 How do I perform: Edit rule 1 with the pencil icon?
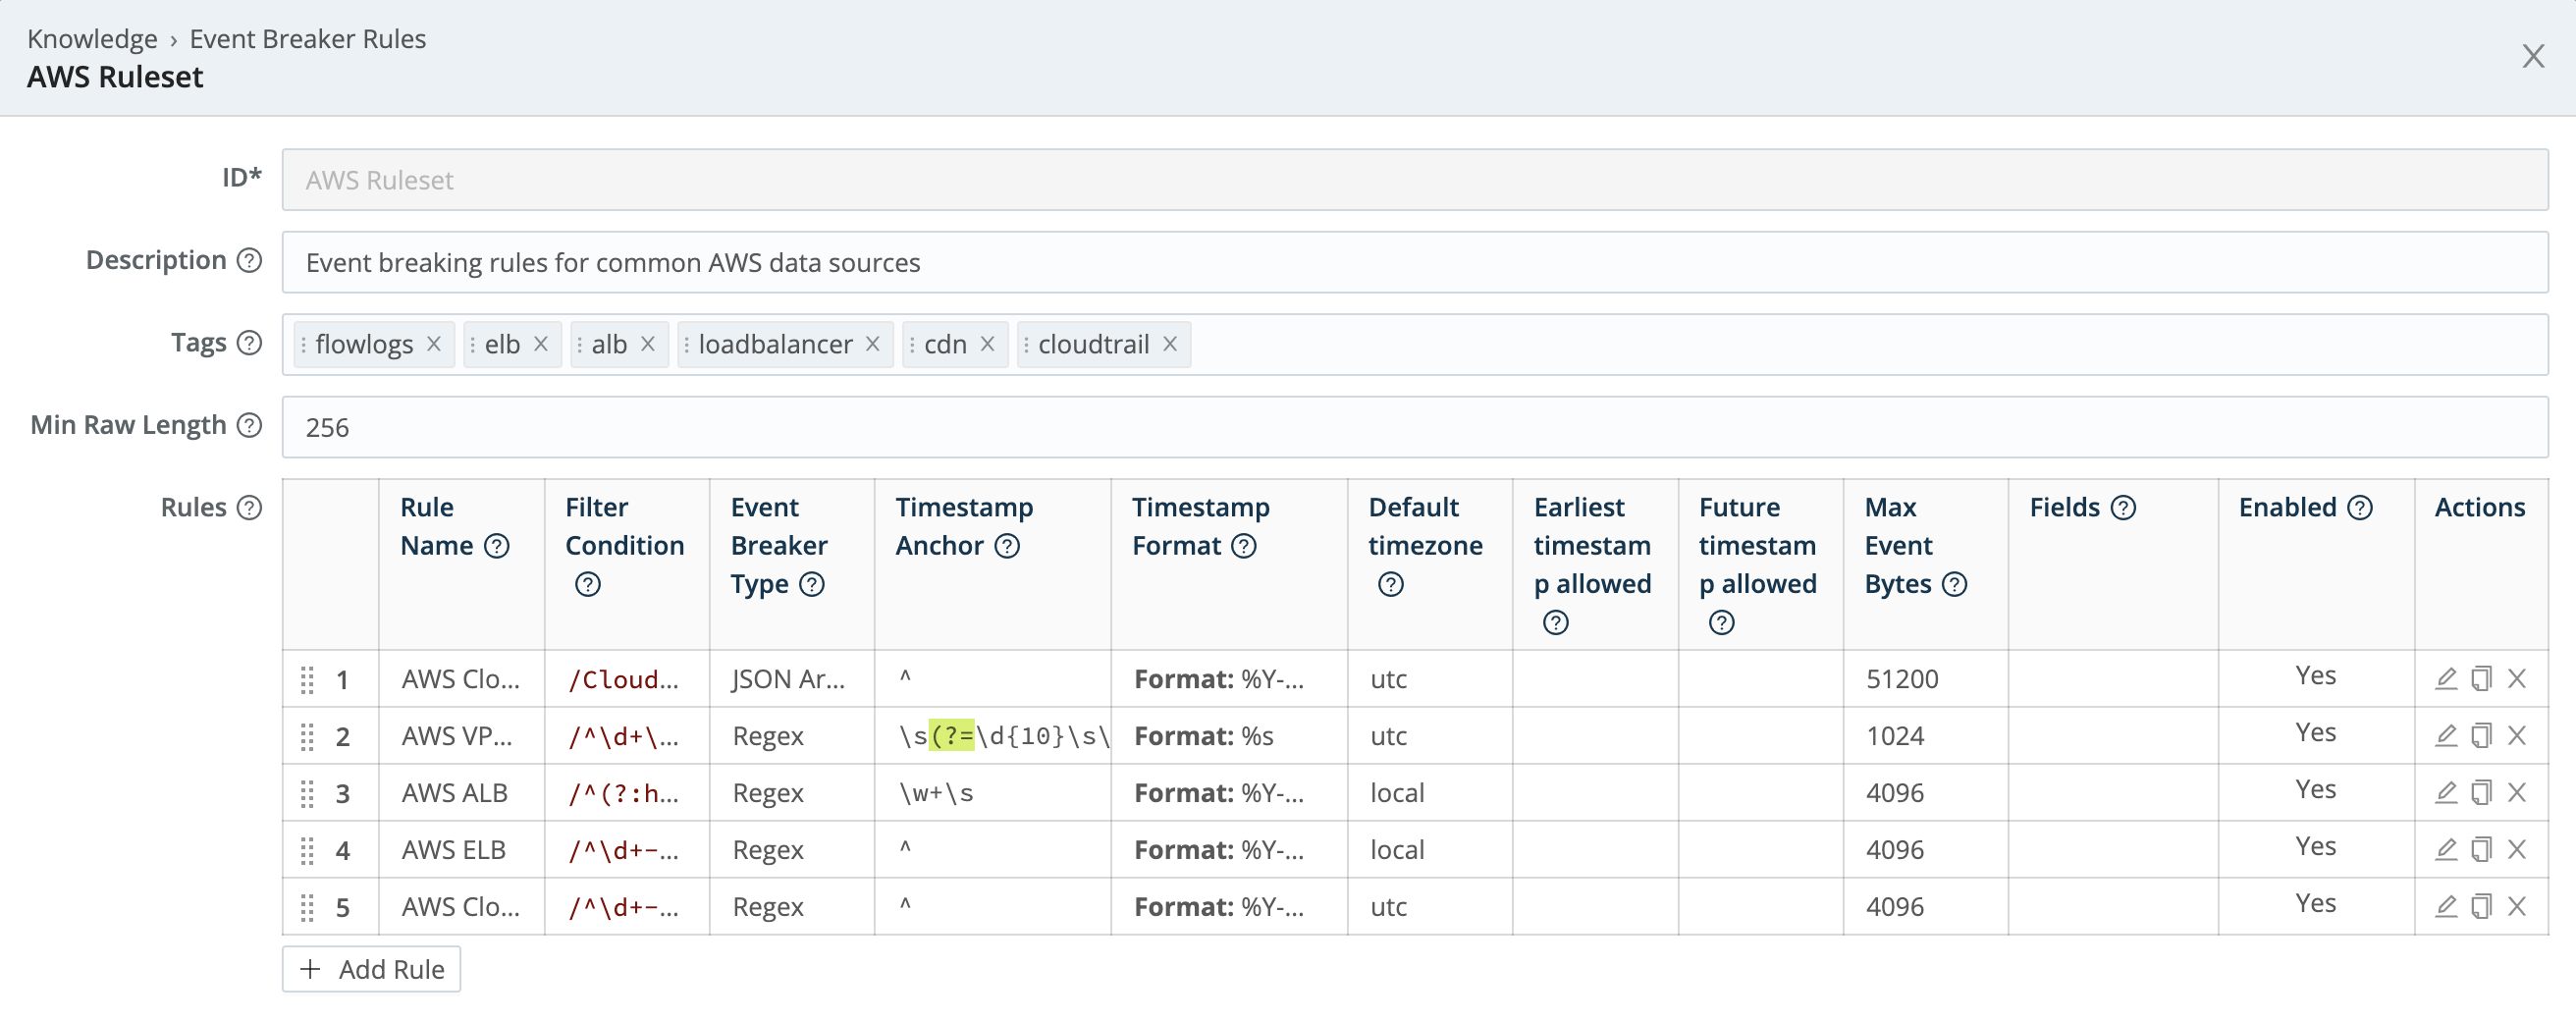coord(2445,678)
